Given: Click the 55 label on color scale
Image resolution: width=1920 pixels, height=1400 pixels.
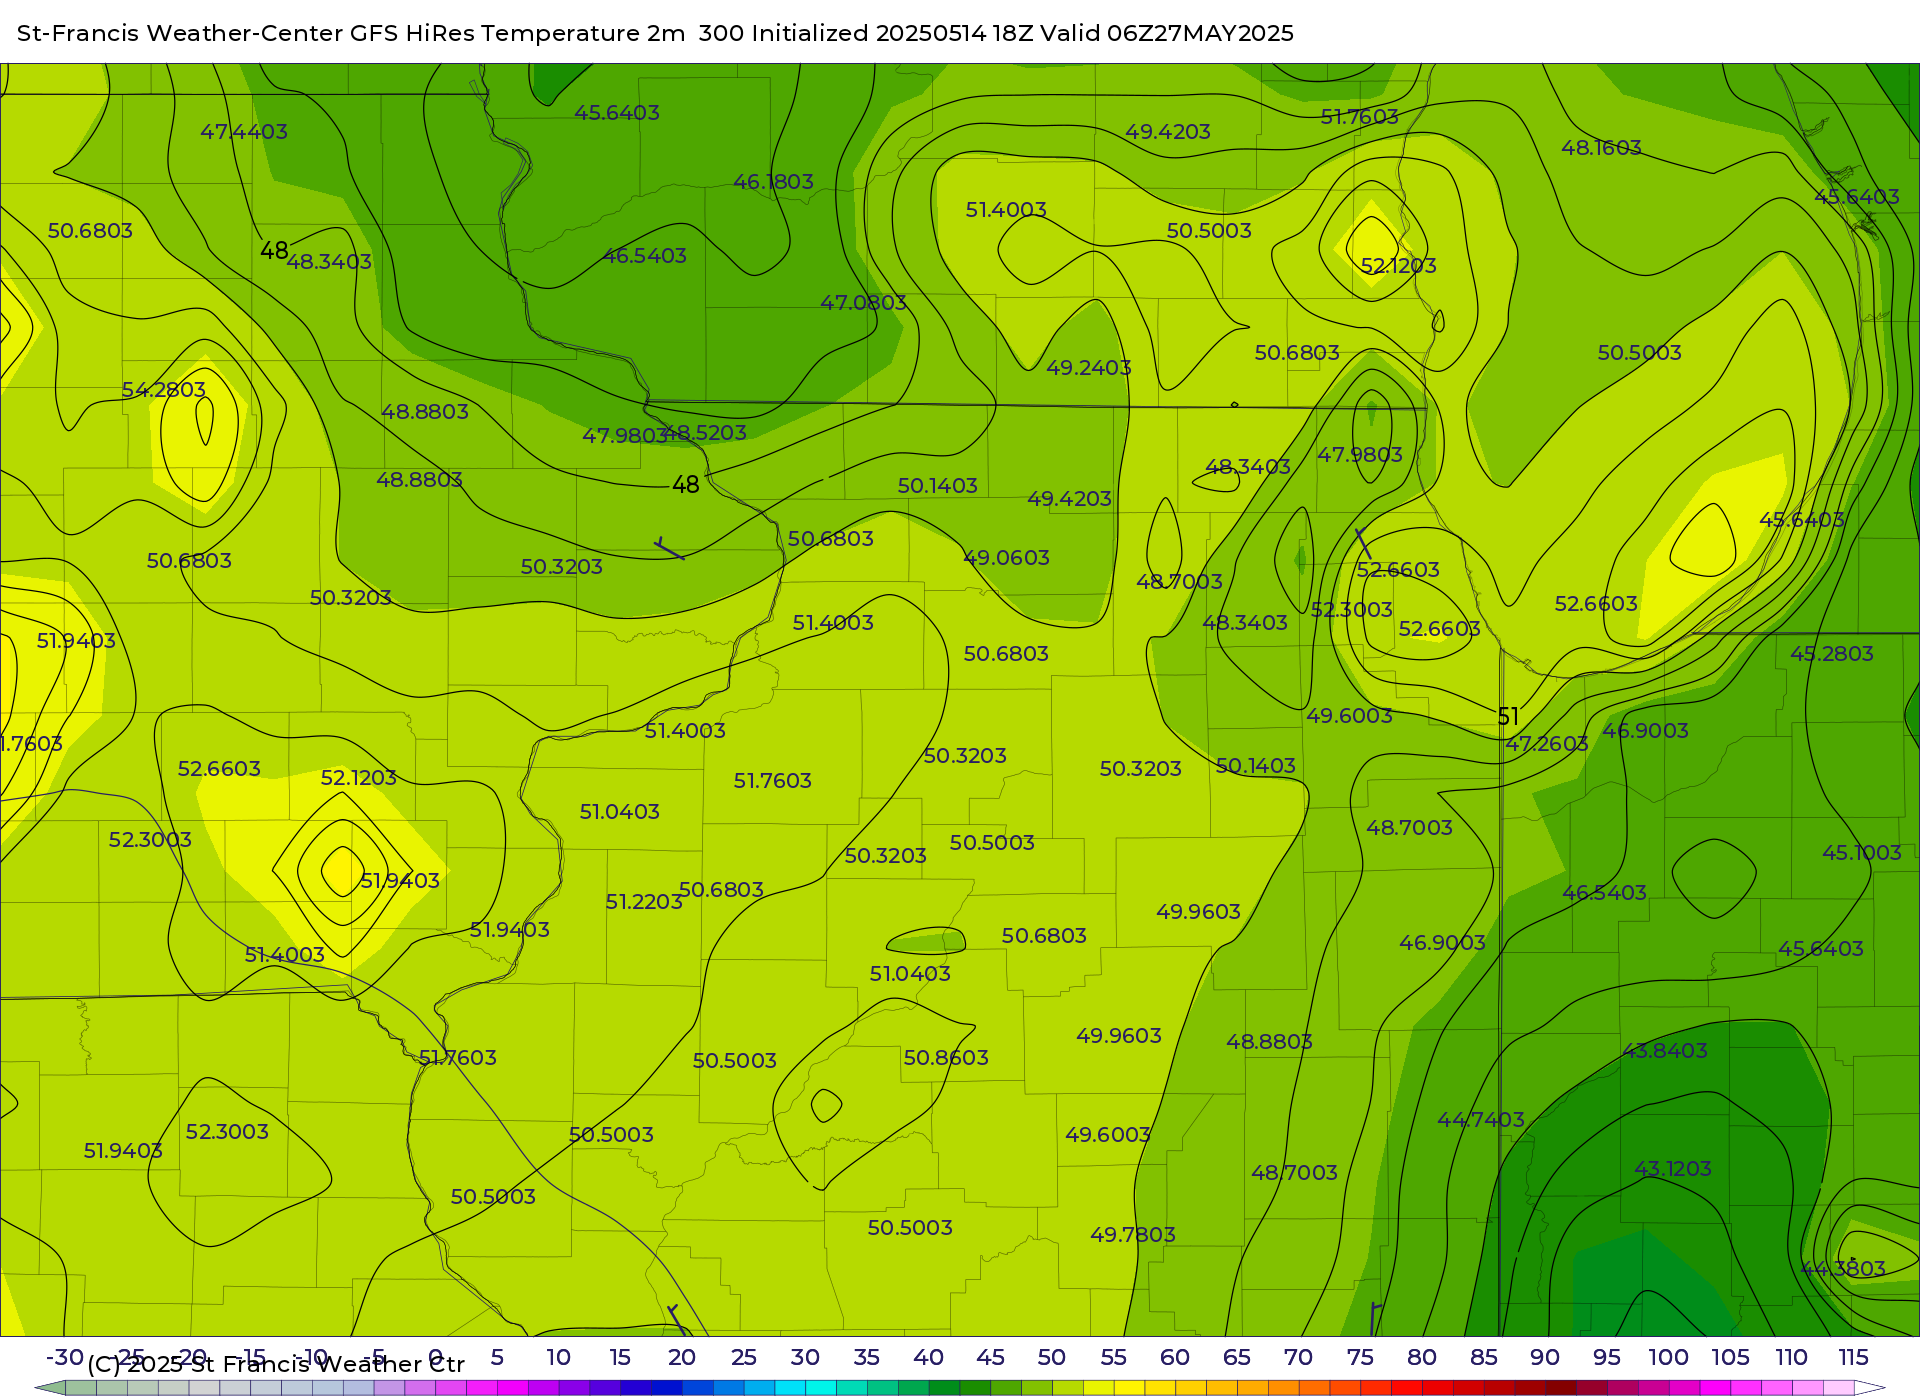Looking at the screenshot, I should (1113, 1358).
